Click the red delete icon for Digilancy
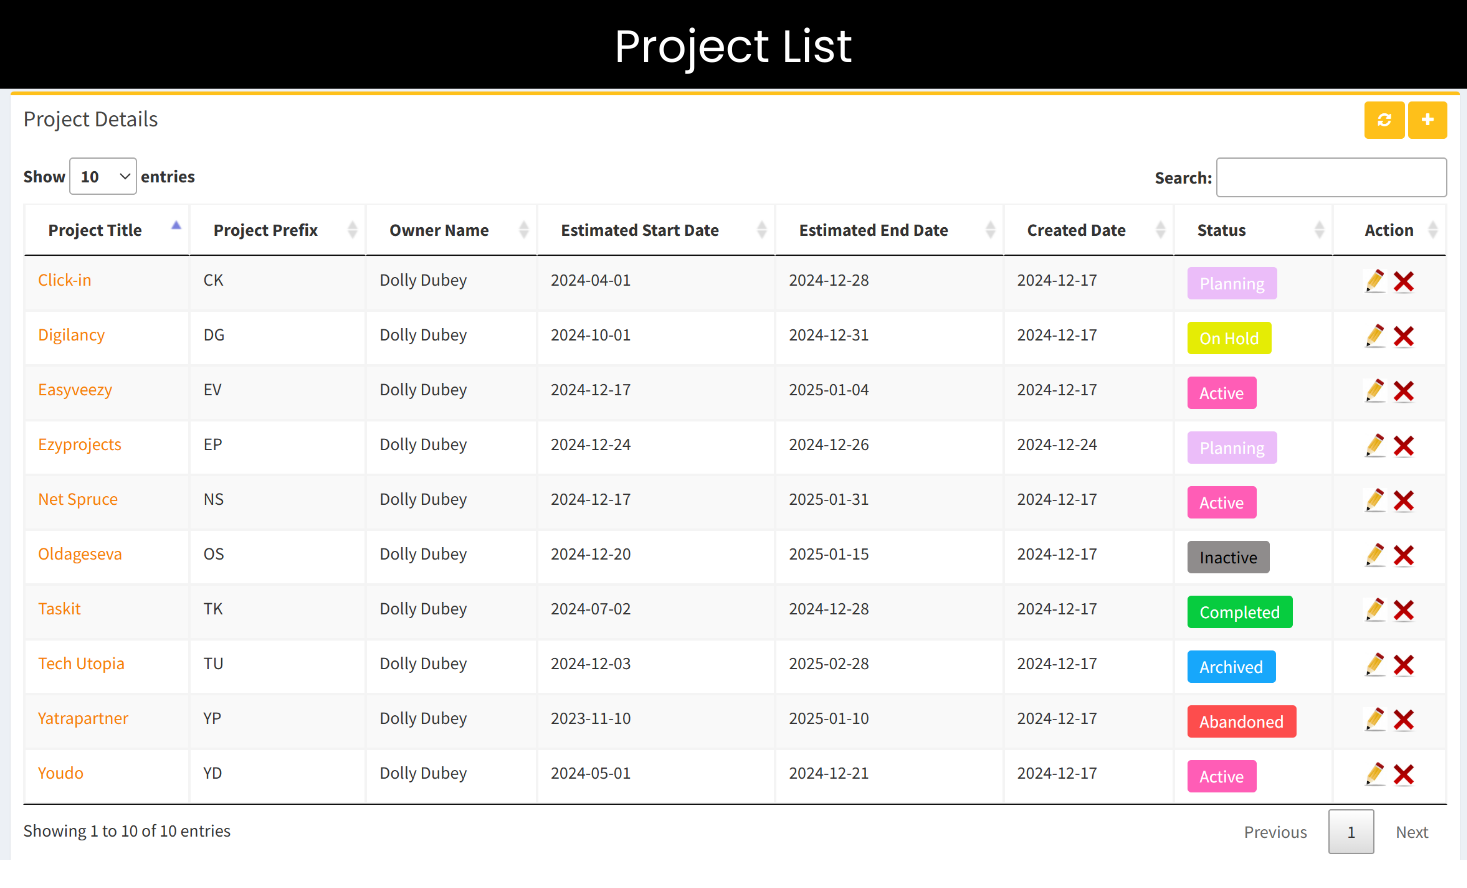The height and width of the screenshot is (888, 1467). click(1404, 336)
